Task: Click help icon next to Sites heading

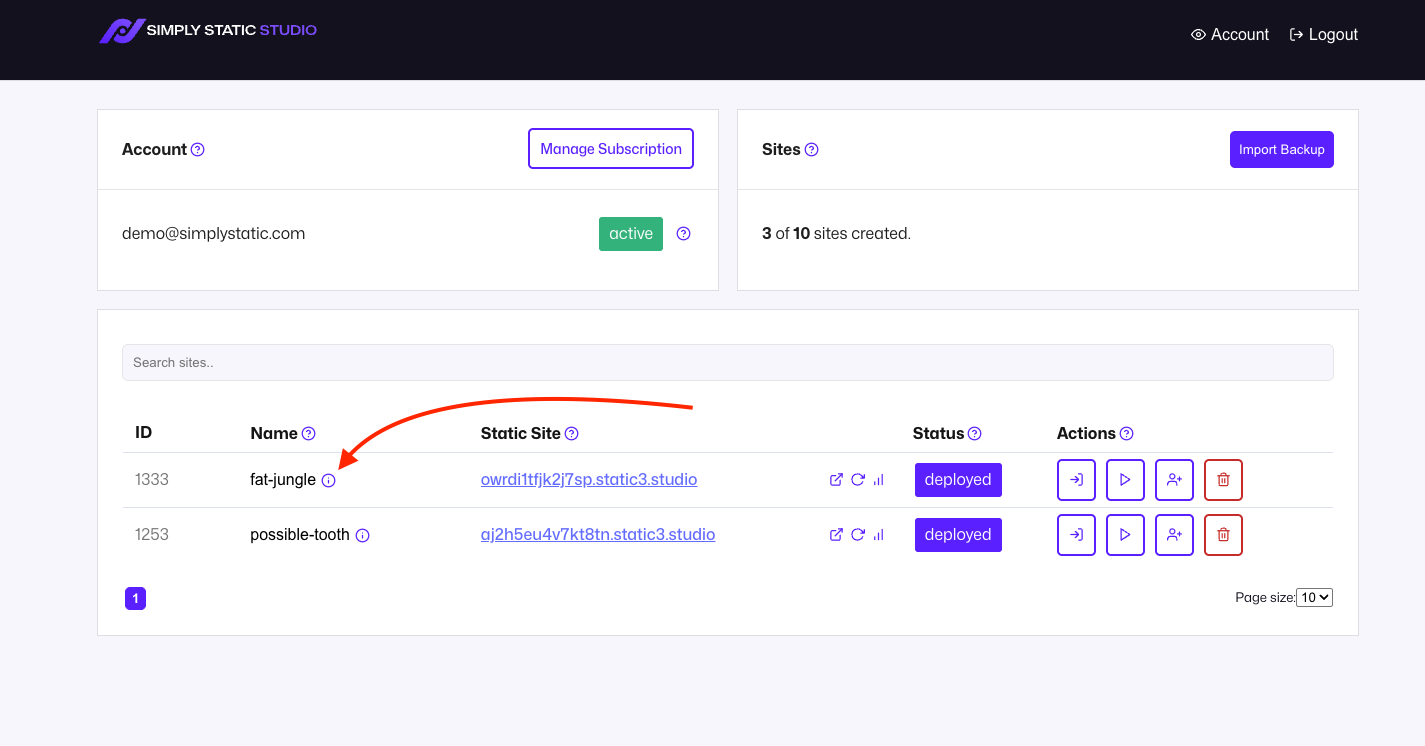Action: coord(812,150)
